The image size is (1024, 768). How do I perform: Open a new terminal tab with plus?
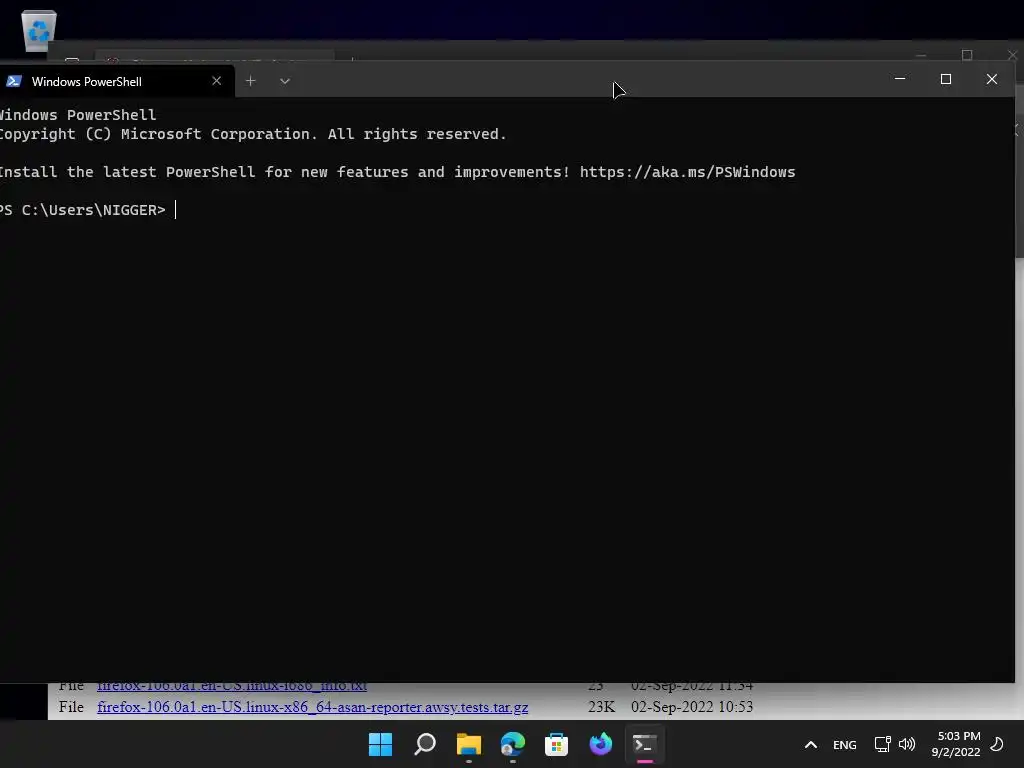pyautogui.click(x=250, y=81)
